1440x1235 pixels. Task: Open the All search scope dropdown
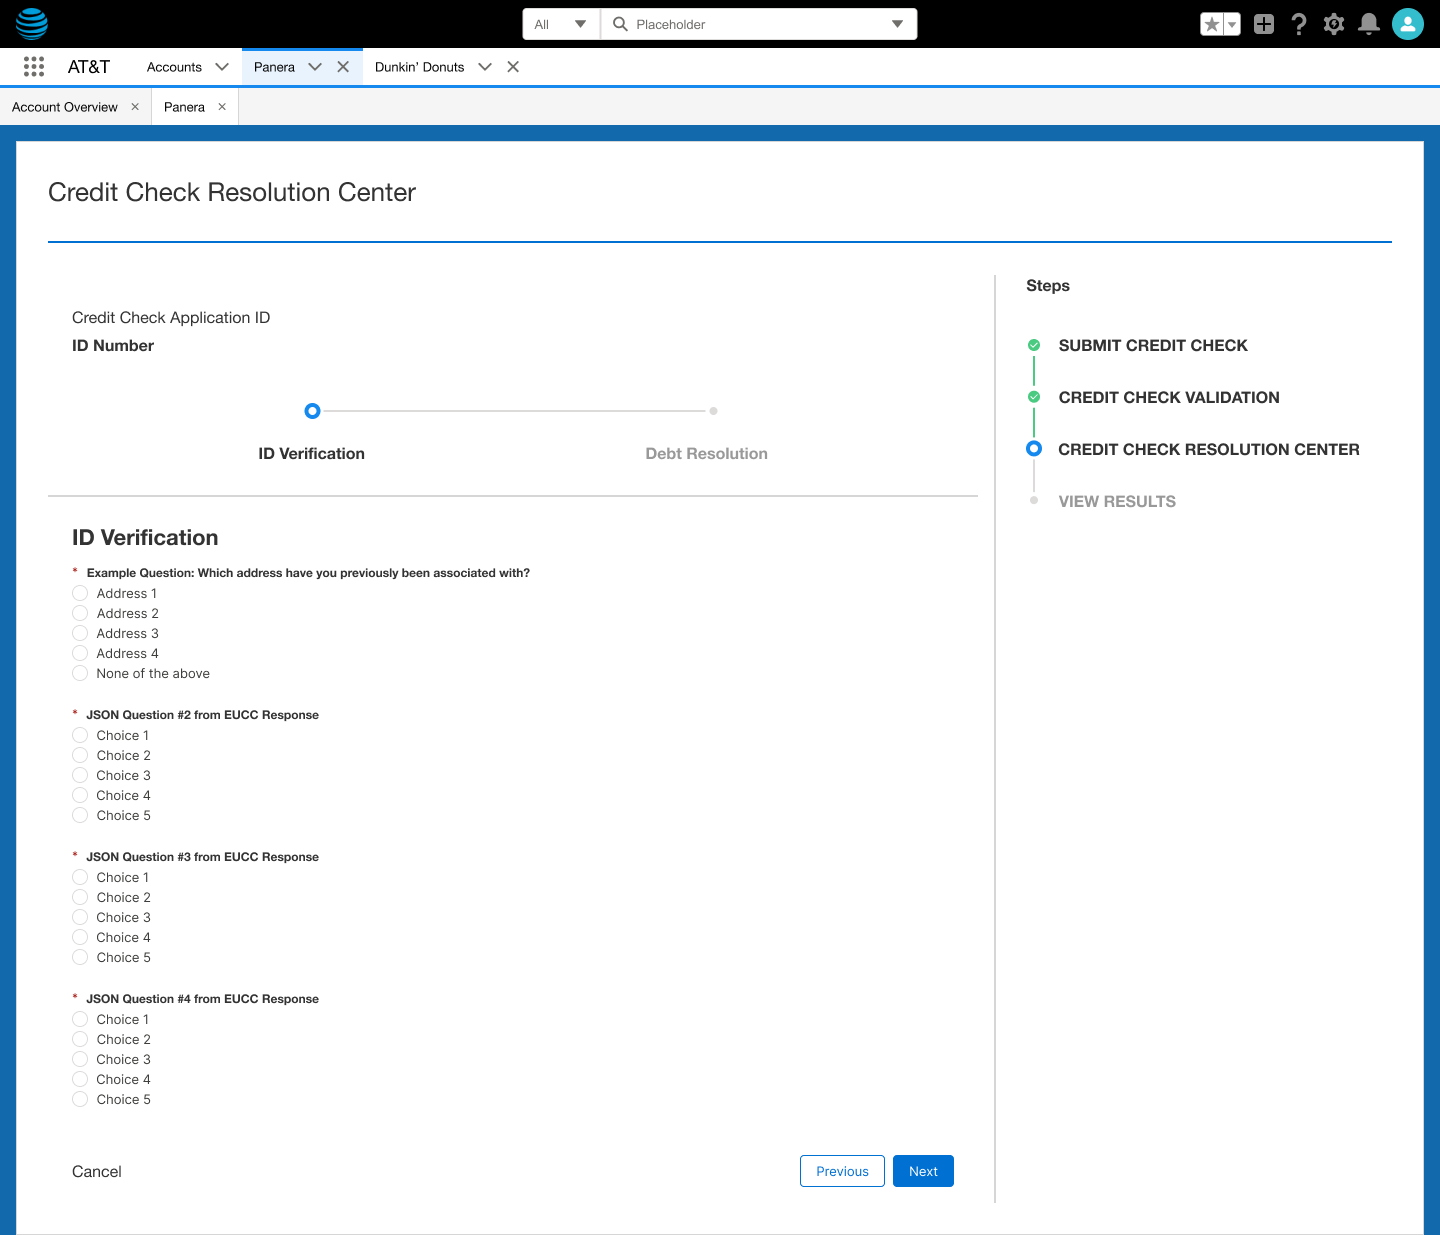pyautogui.click(x=561, y=24)
